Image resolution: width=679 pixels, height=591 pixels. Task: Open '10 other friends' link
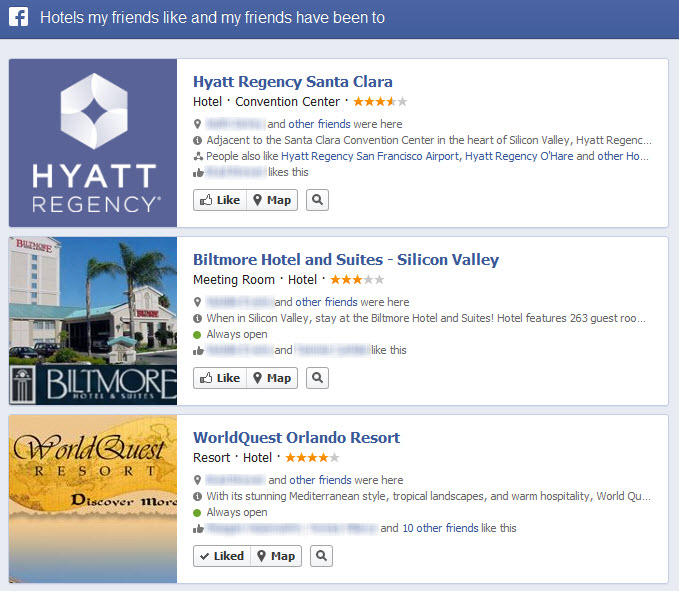(x=440, y=528)
